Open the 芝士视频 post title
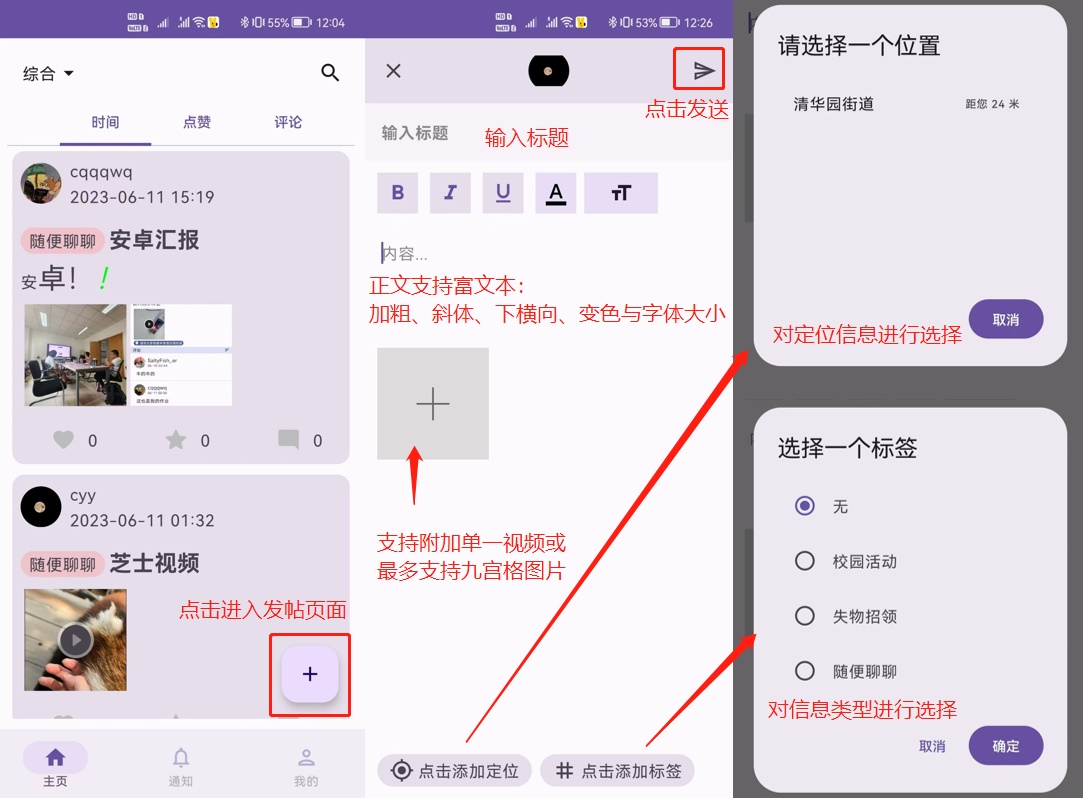 point(155,563)
